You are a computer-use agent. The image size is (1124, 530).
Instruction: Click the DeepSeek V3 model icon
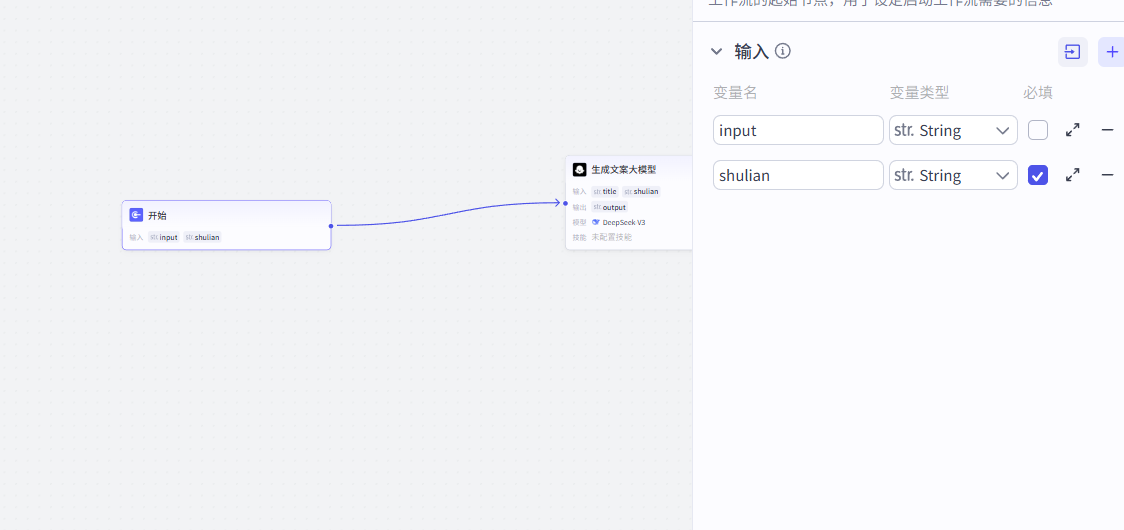pyautogui.click(x=596, y=222)
